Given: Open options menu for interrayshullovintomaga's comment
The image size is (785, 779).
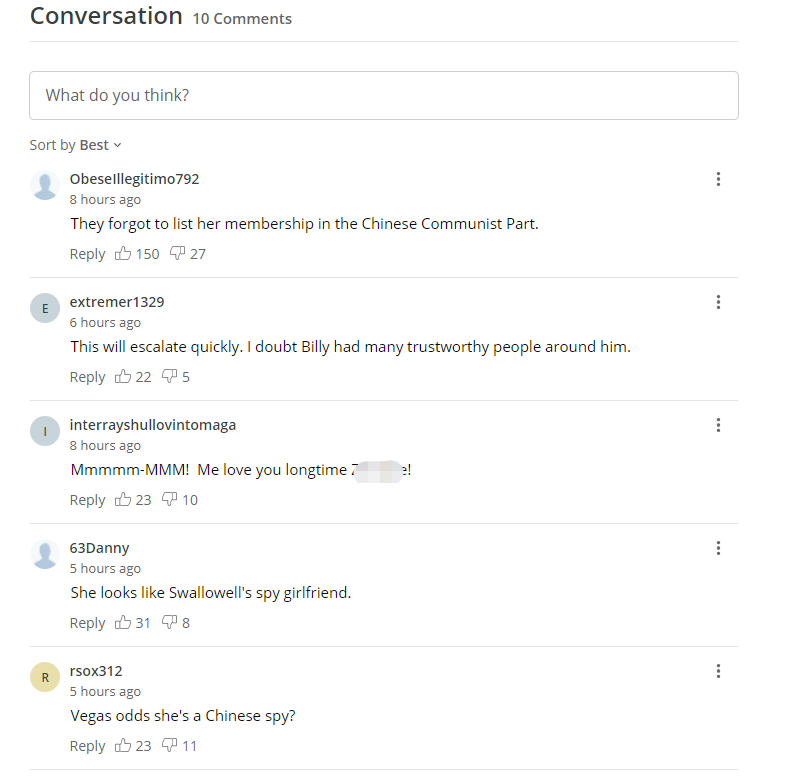Looking at the screenshot, I should [x=718, y=425].
